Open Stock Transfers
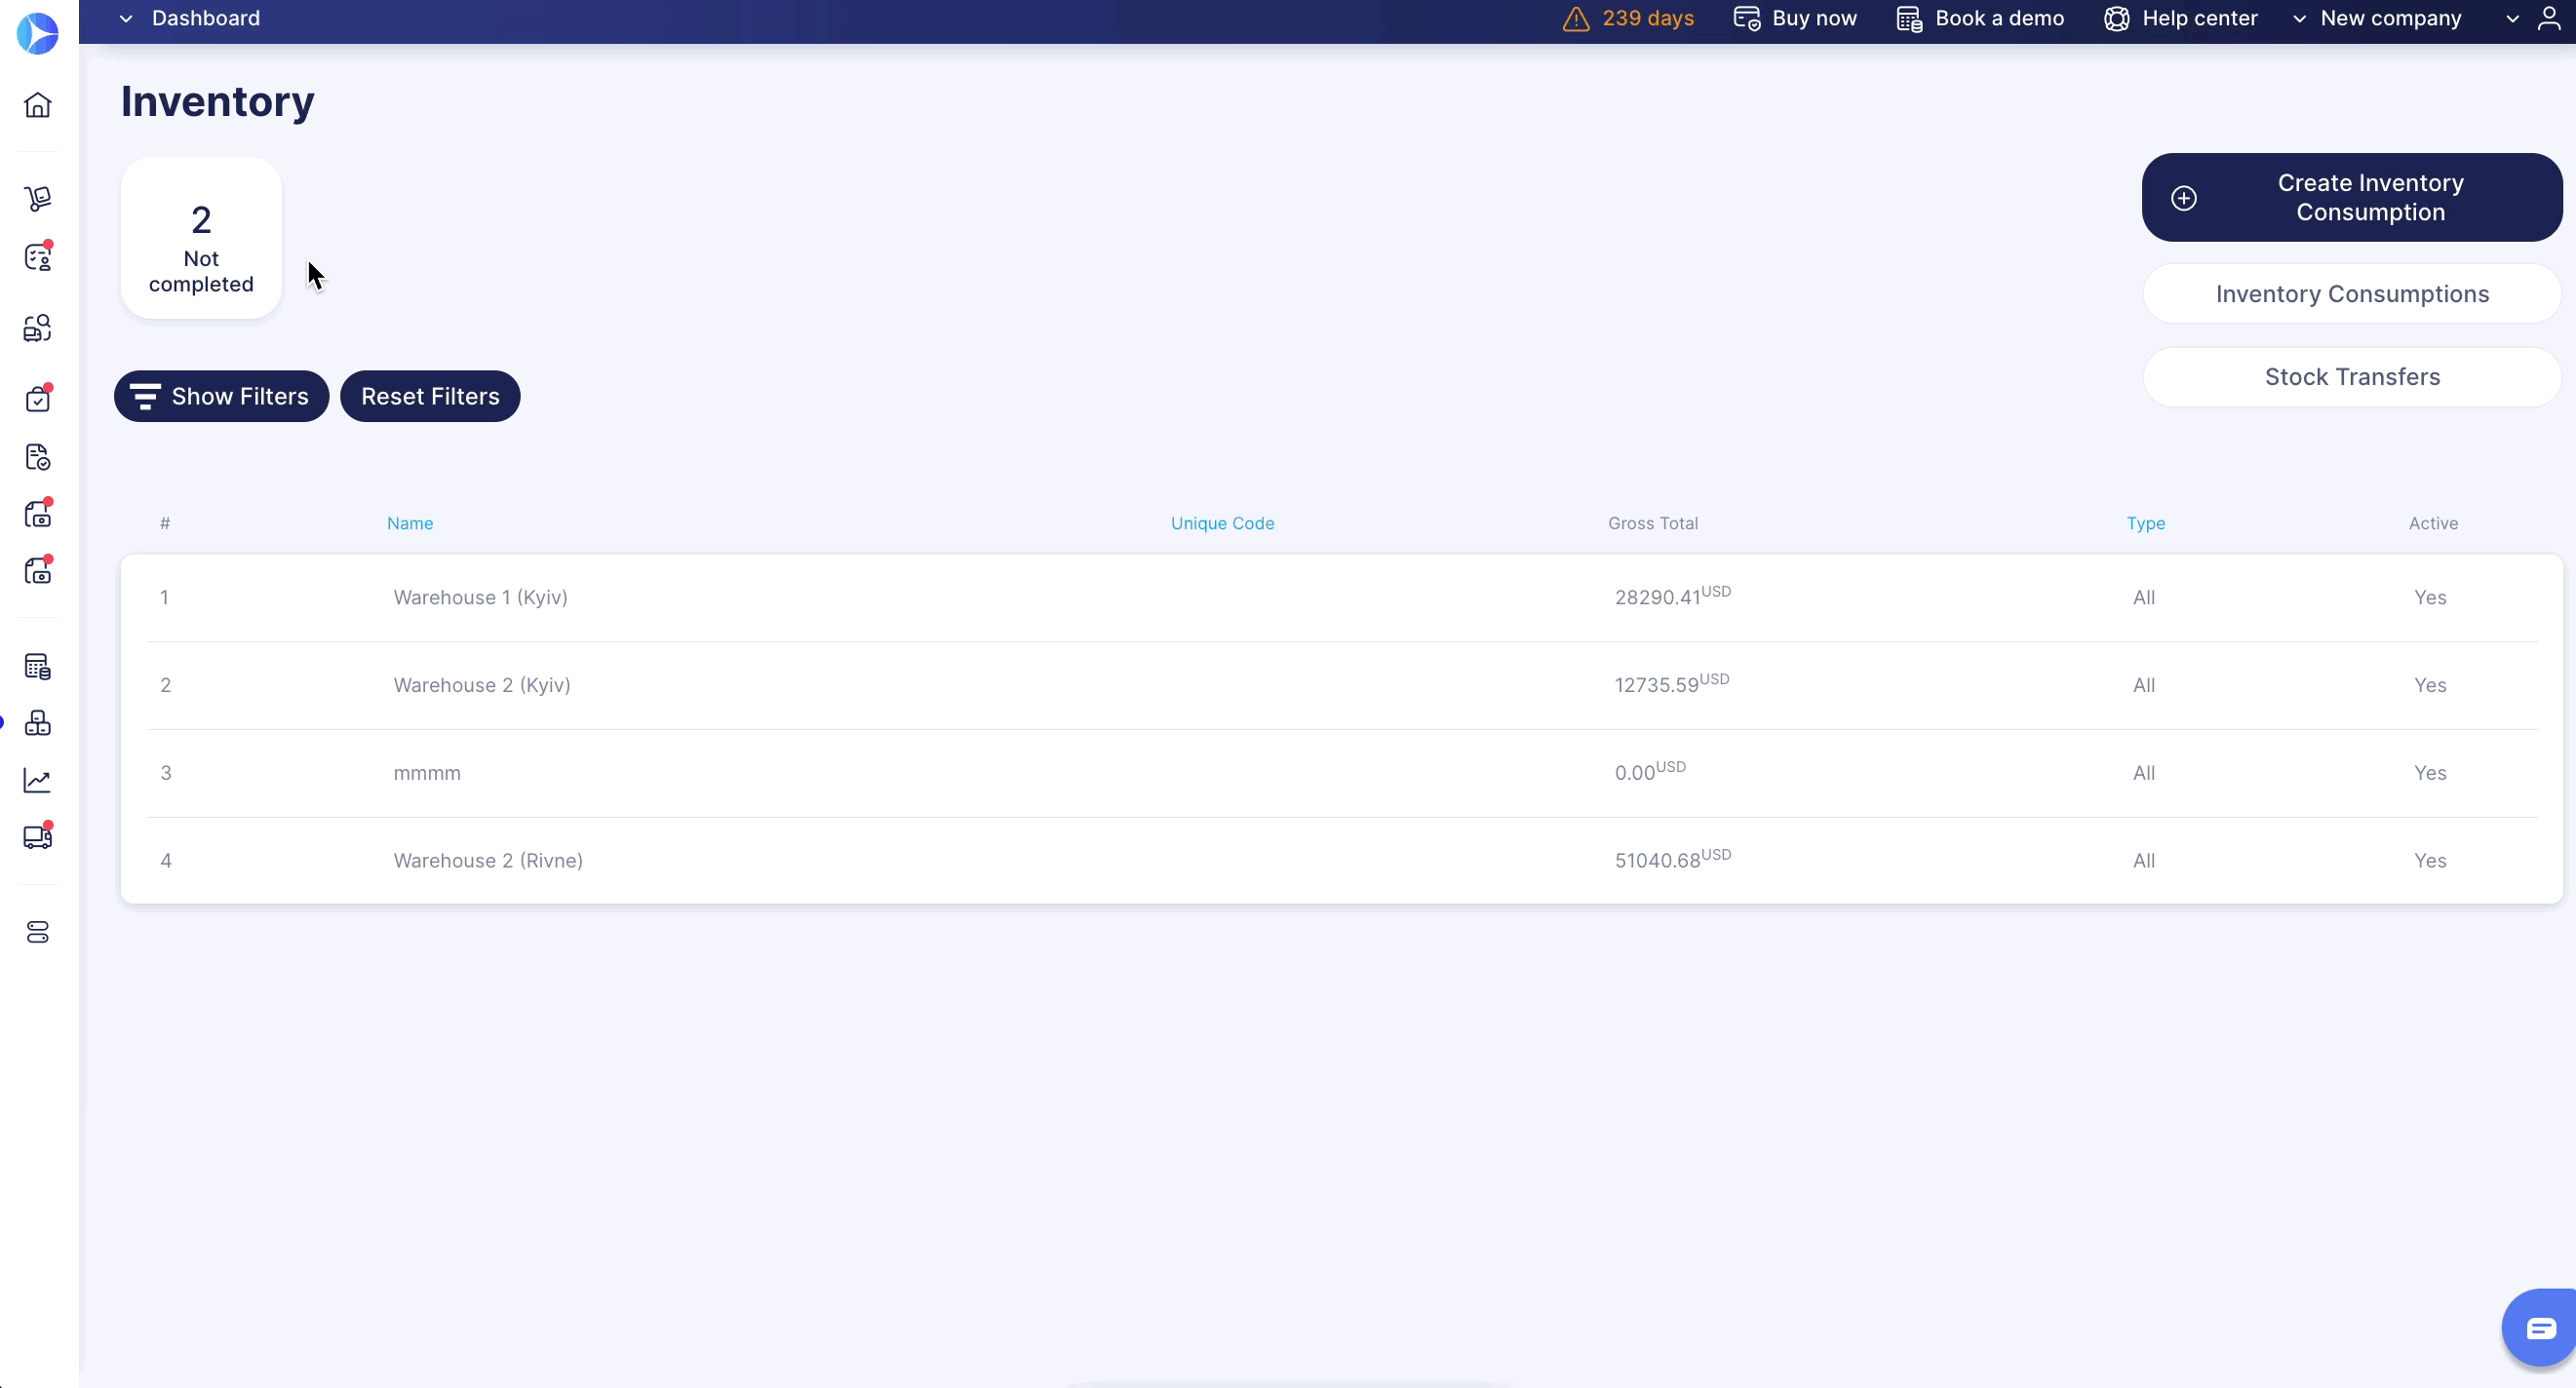This screenshot has height=1388, width=2576. [2351, 377]
